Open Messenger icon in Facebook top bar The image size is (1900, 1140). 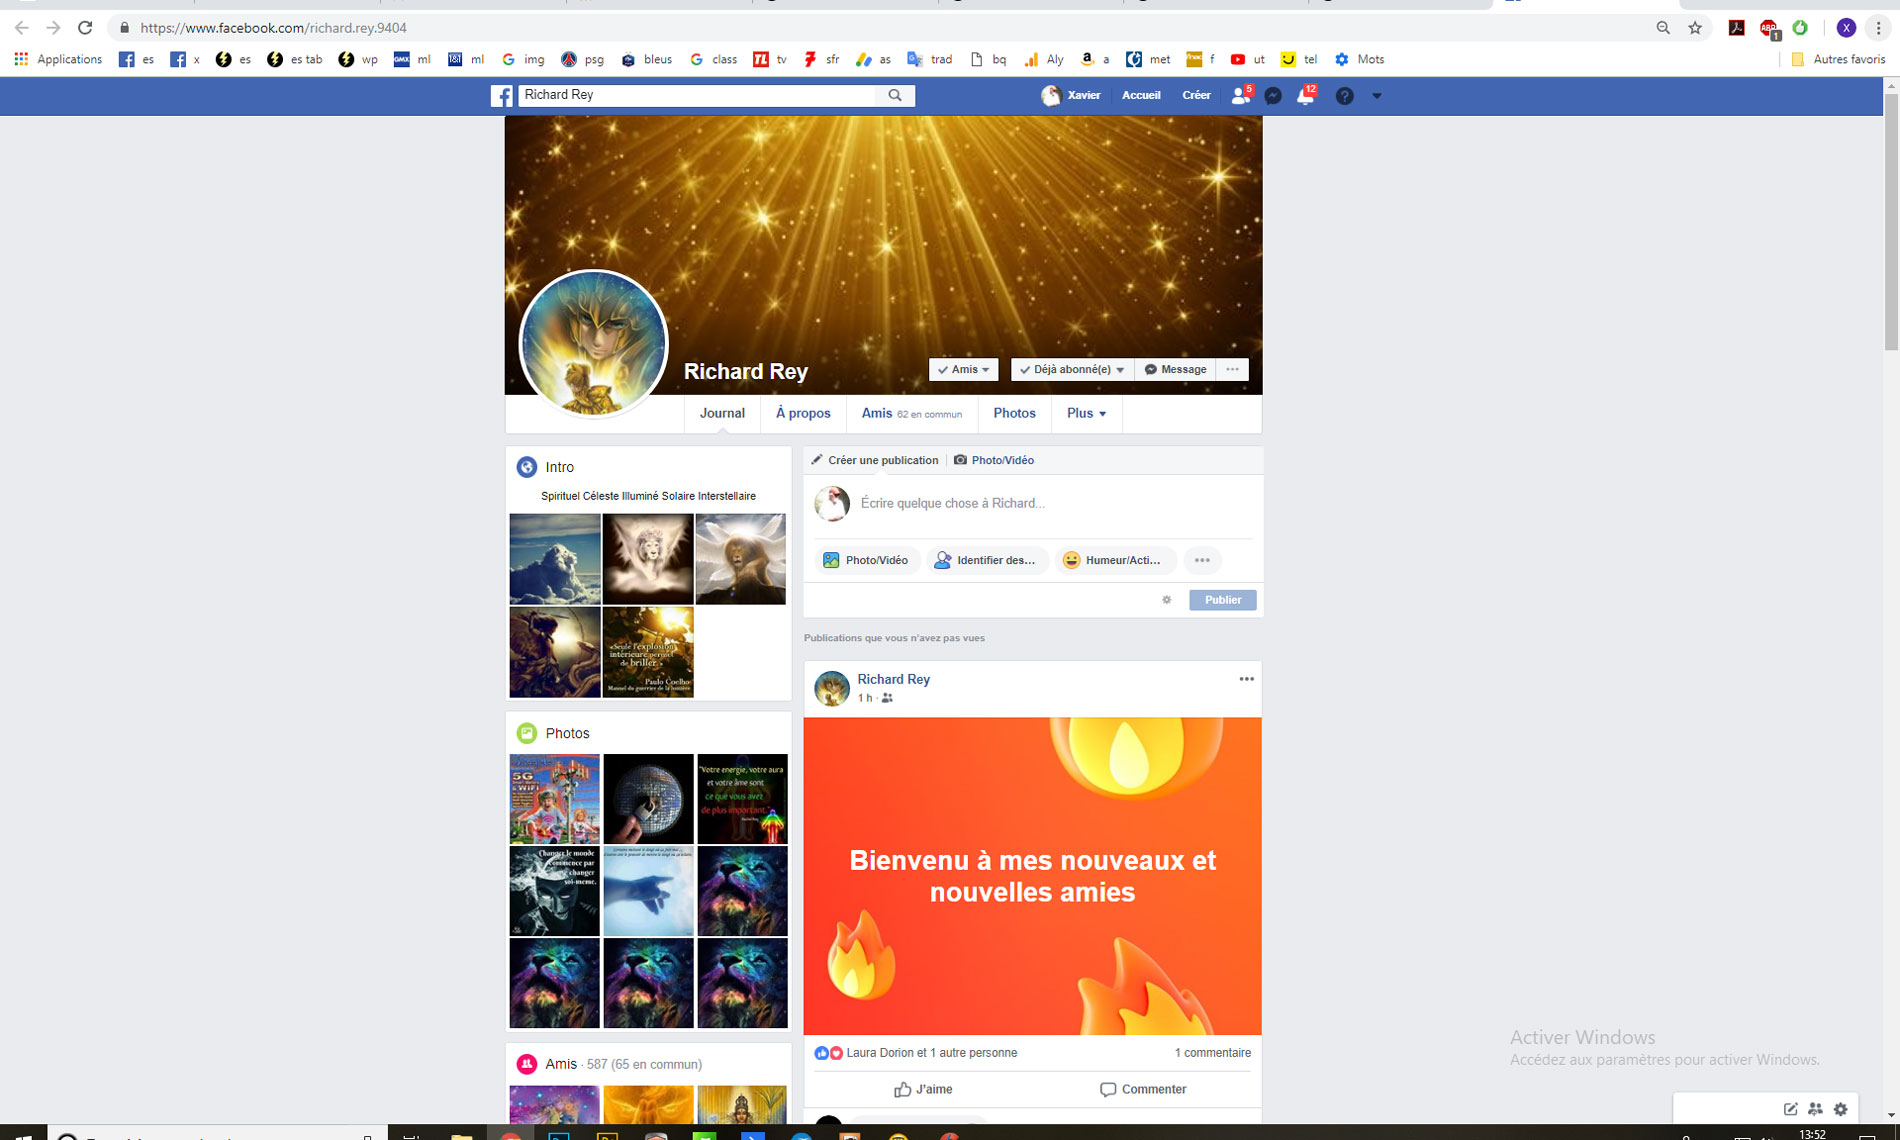(1273, 96)
